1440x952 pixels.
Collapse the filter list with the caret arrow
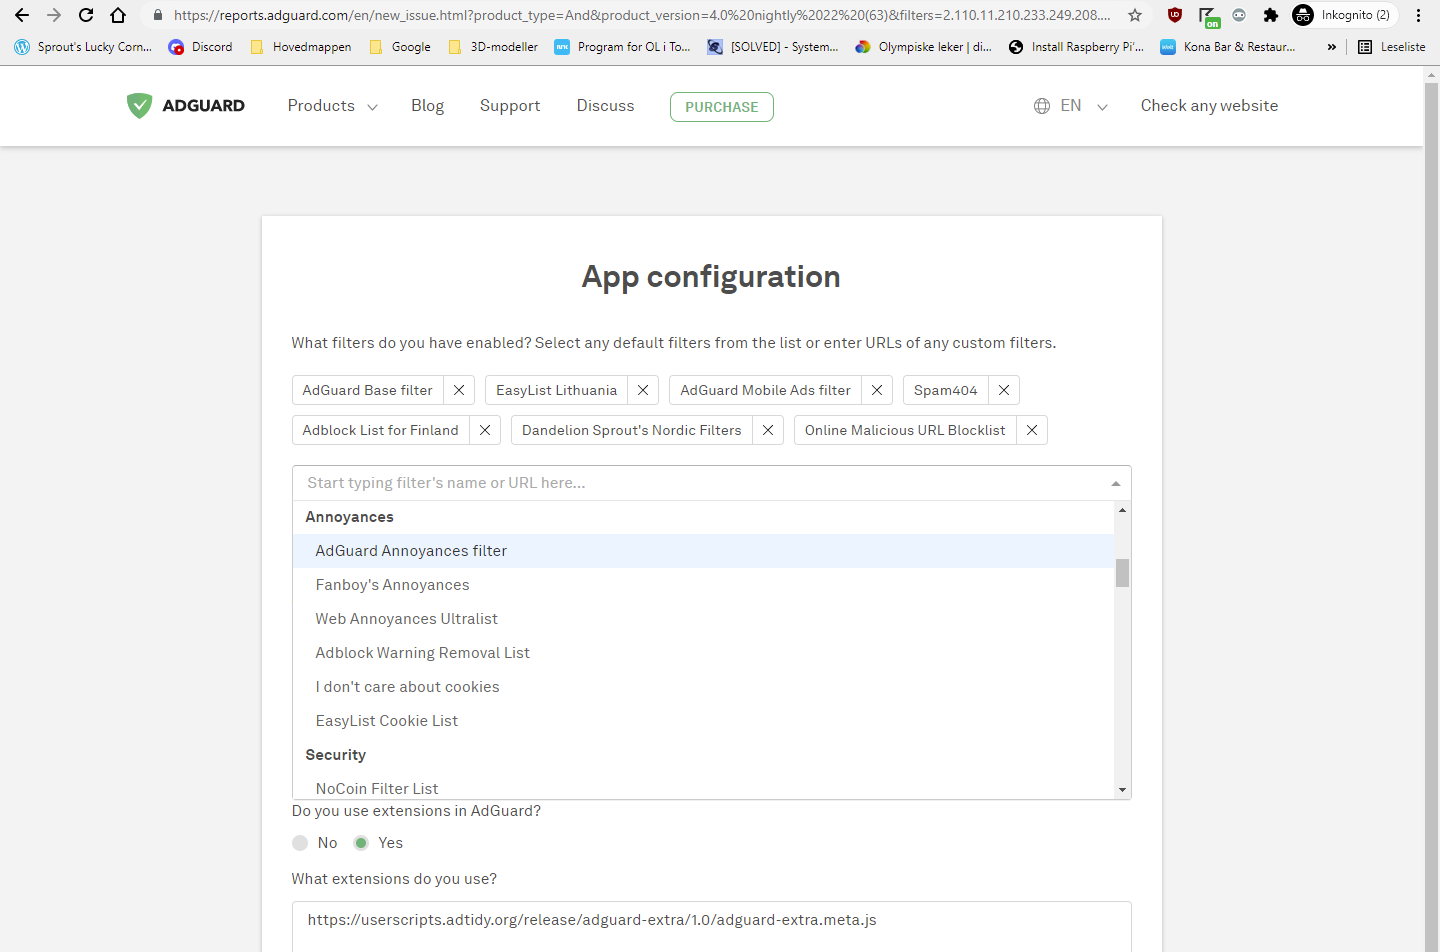pos(1114,483)
